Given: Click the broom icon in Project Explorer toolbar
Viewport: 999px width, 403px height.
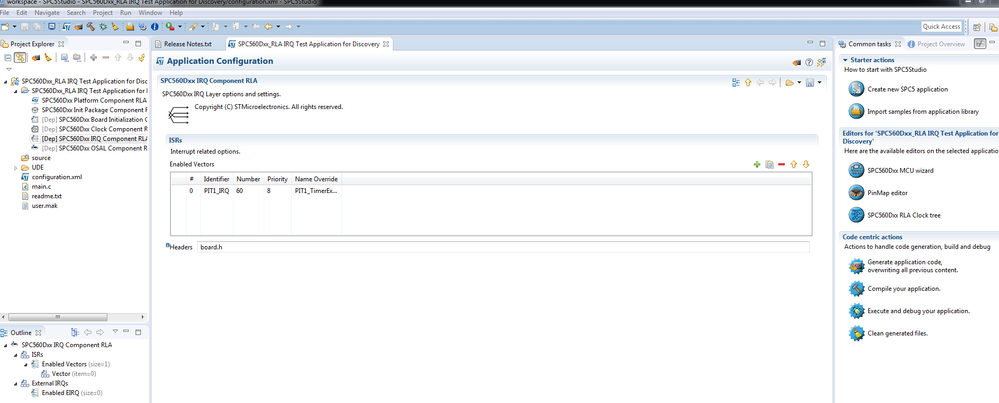Looking at the screenshot, I should [47, 58].
